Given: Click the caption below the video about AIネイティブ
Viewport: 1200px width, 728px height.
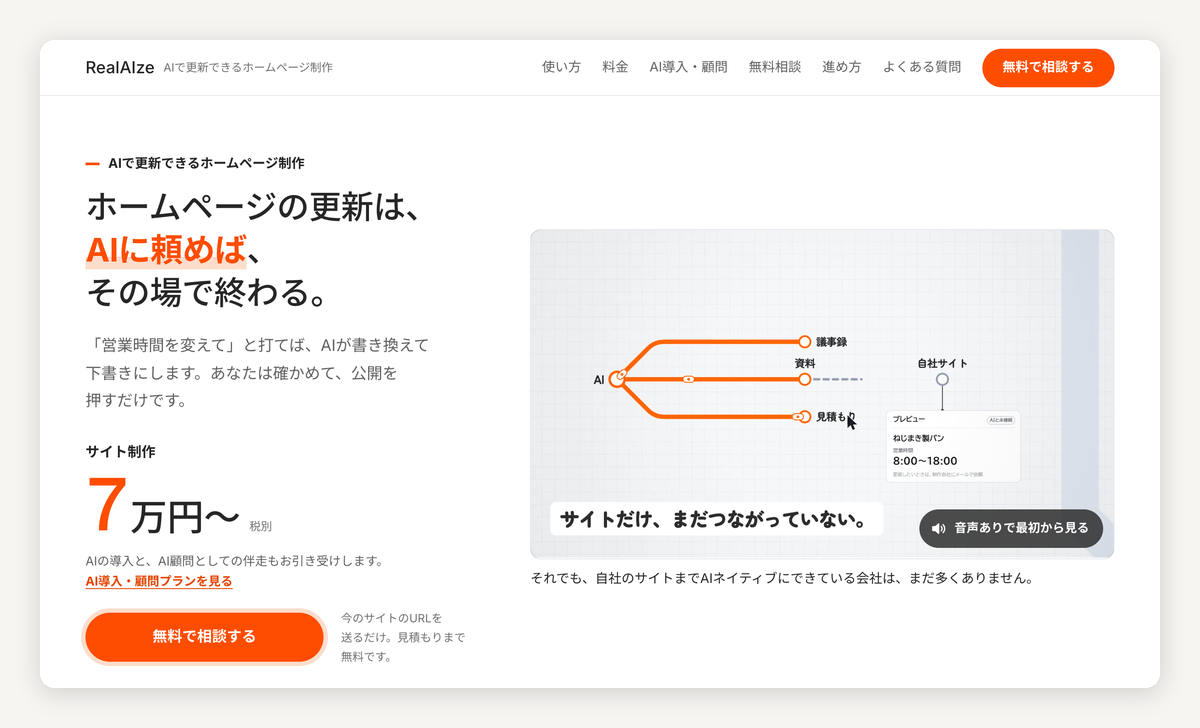Looking at the screenshot, I should [x=782, y=578].
